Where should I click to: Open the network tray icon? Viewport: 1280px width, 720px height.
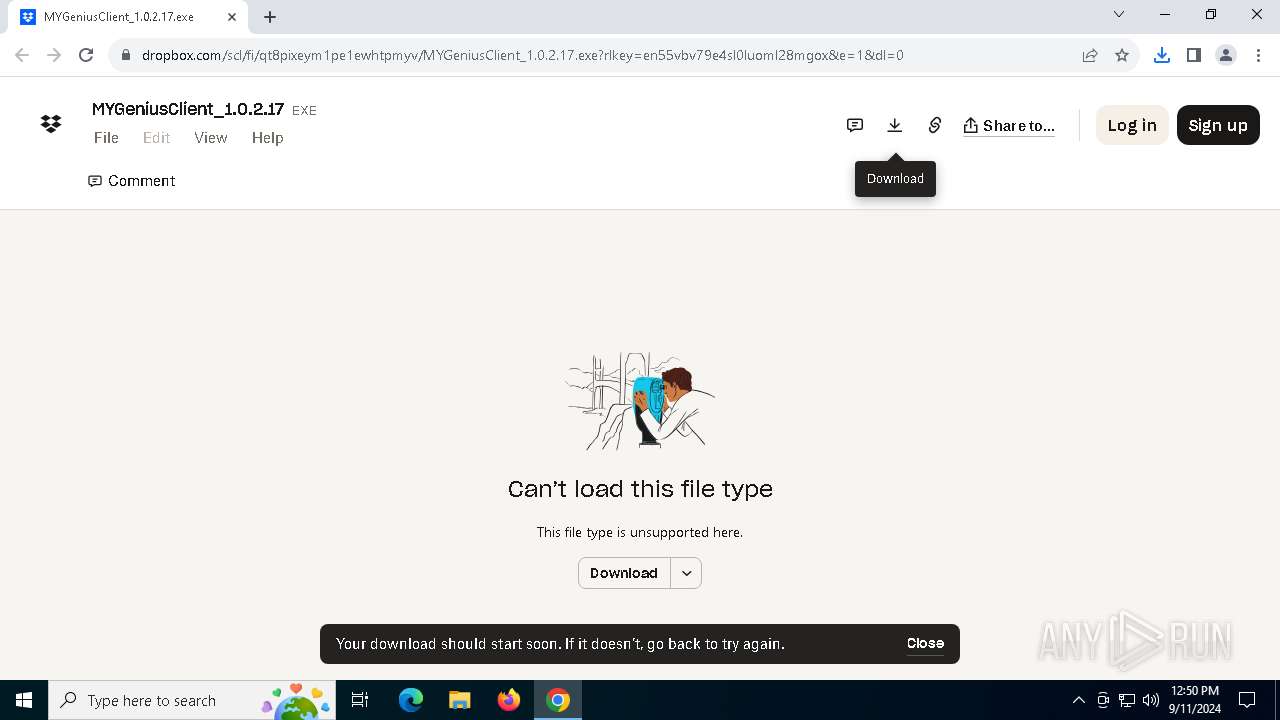(1127, 700)
